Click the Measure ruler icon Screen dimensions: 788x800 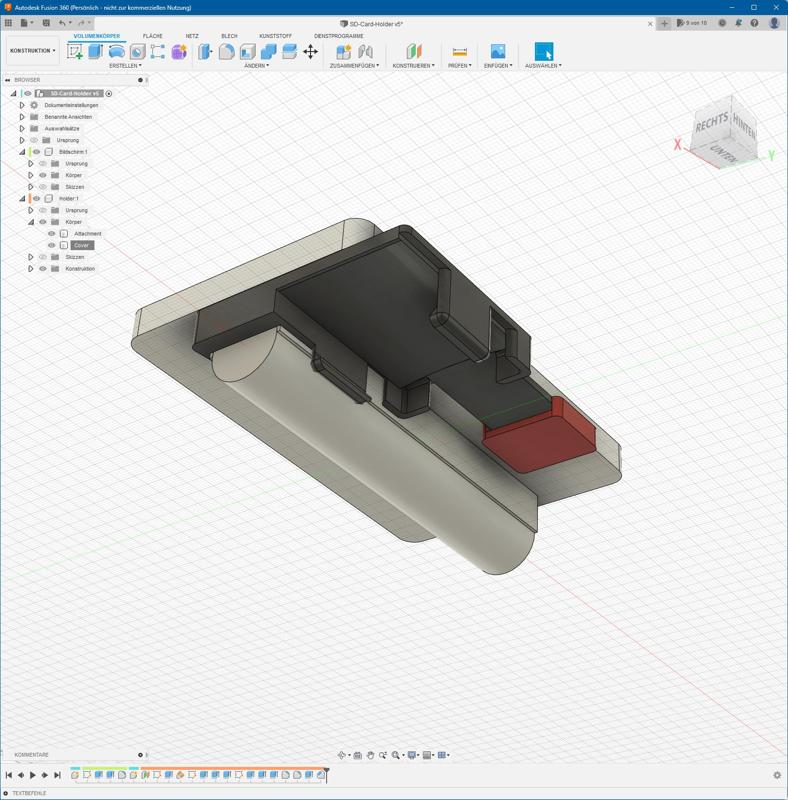coord(460,52)
